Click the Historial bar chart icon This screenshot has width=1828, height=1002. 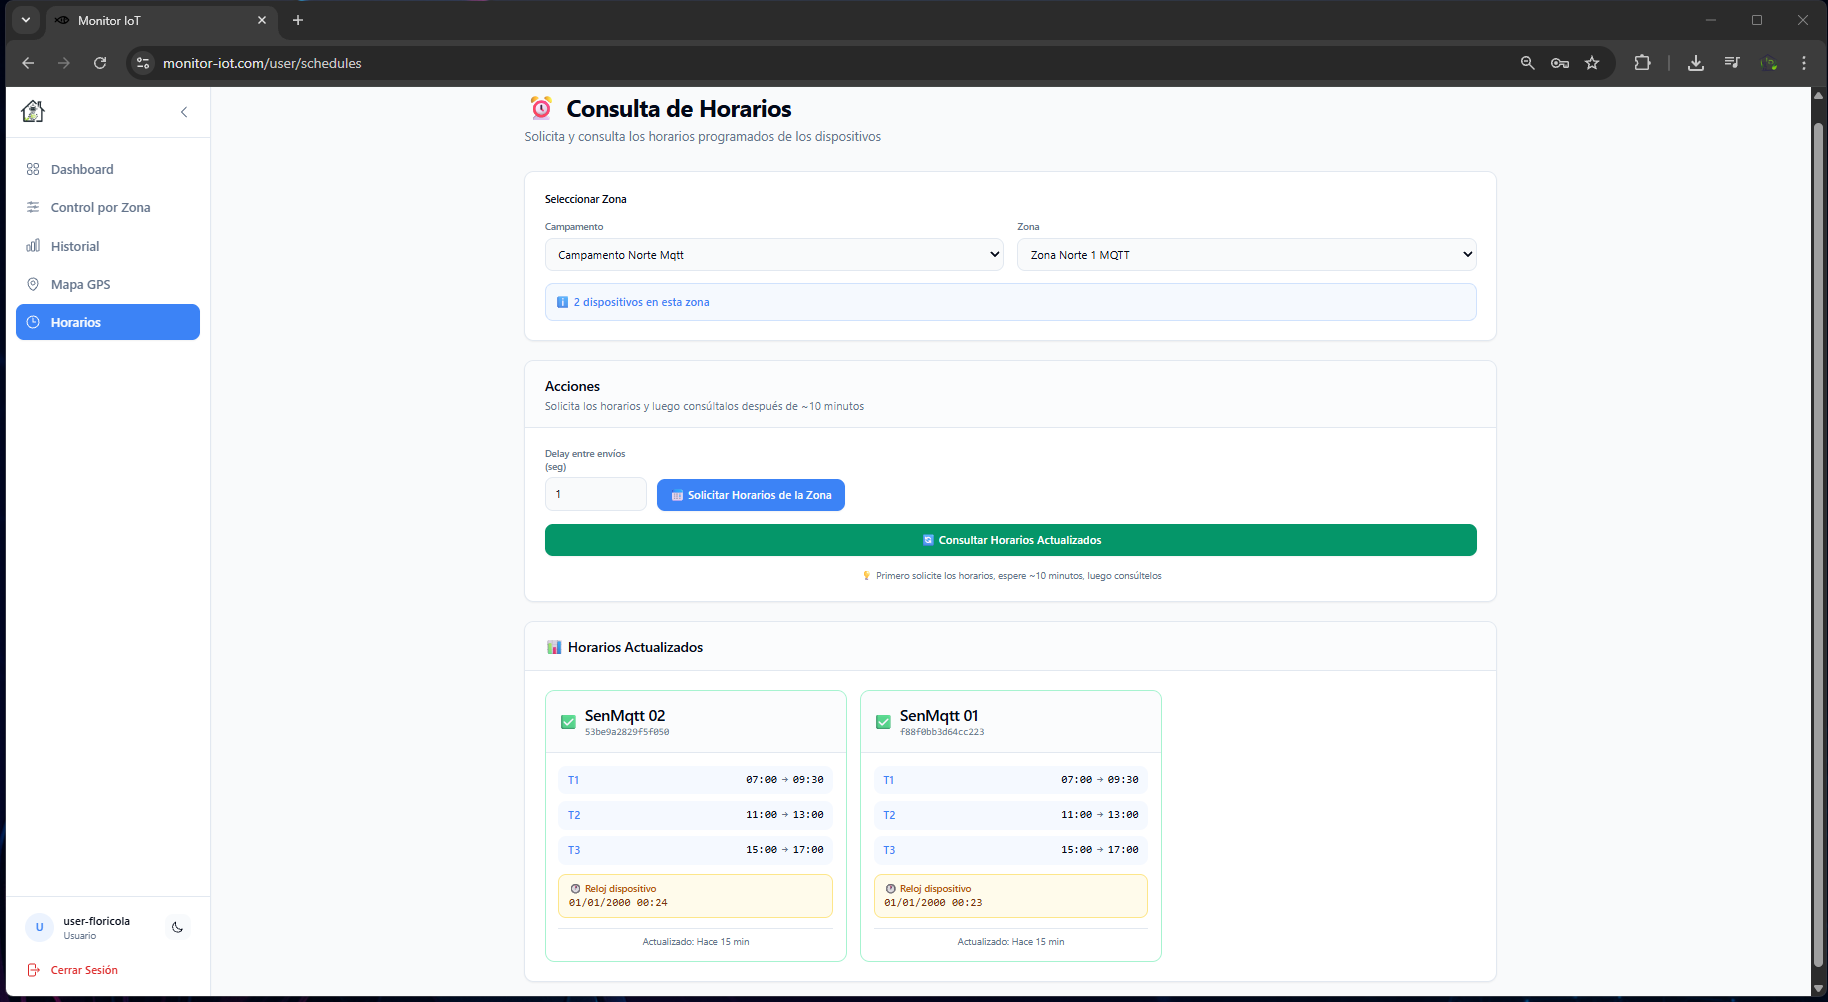coord(33,246)
